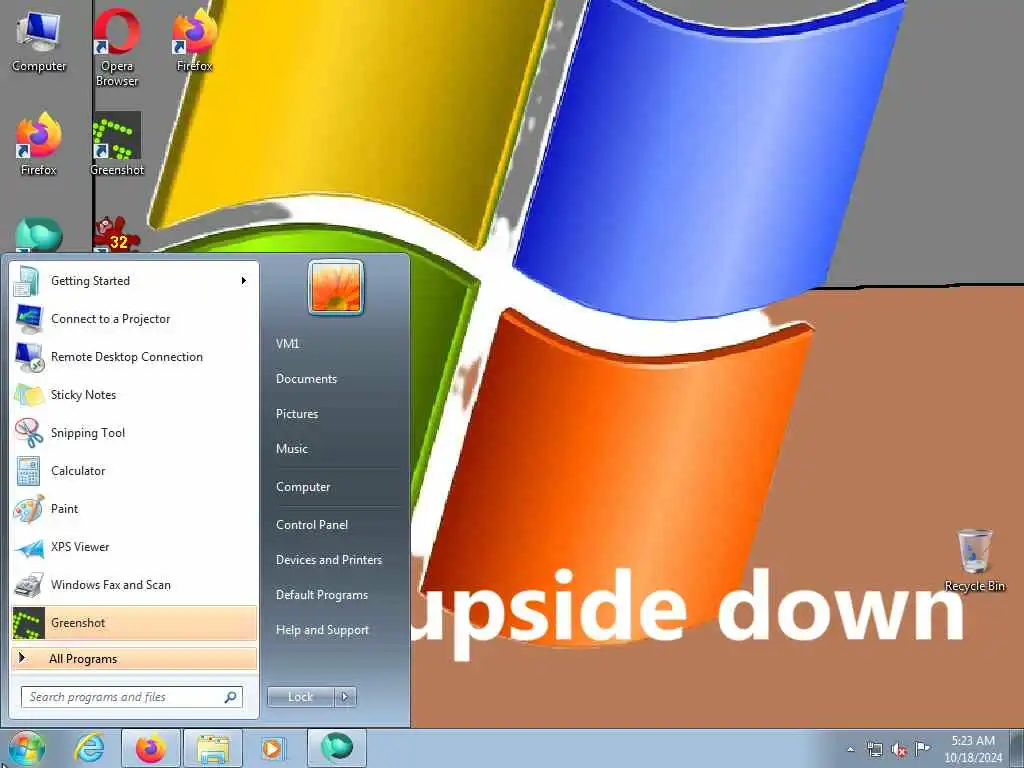The image size is (1024, 768).
Task: Open Computer from the Start menu right pane
Action: 303,487
